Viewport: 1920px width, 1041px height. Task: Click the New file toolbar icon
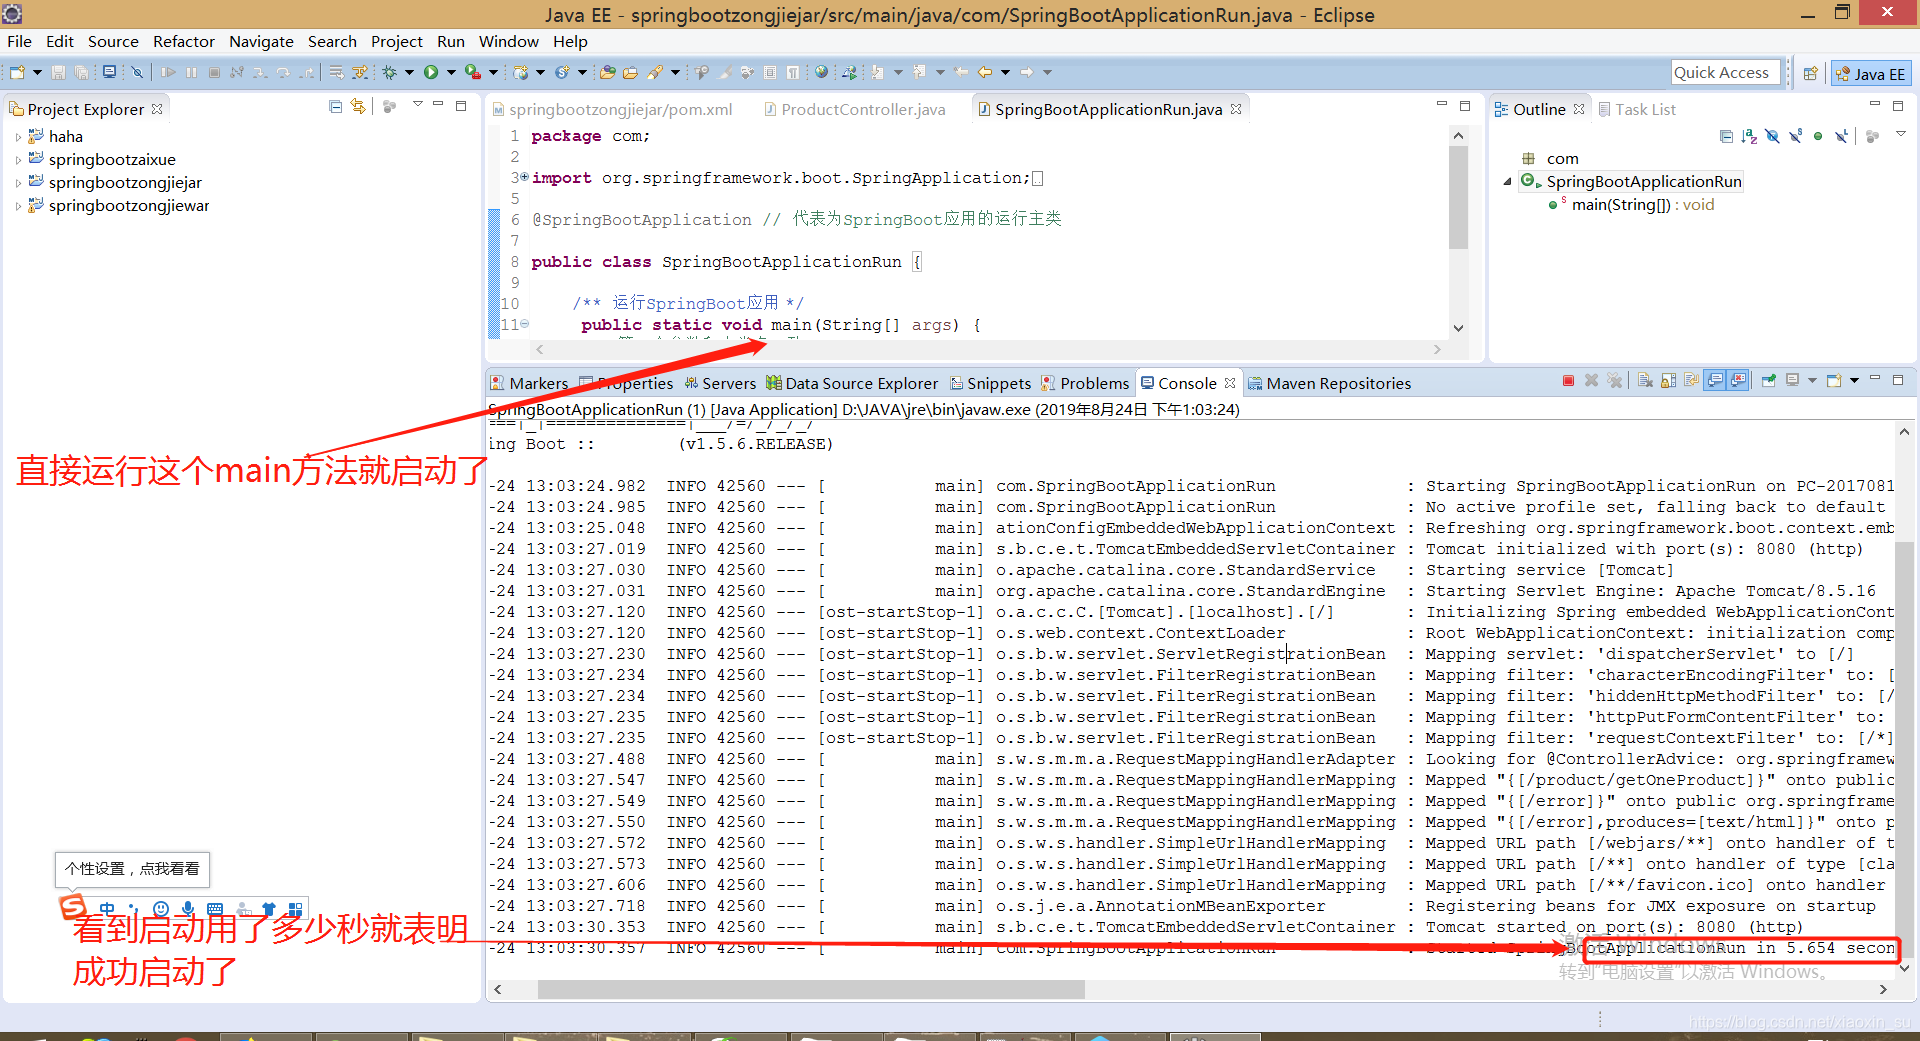17,72
